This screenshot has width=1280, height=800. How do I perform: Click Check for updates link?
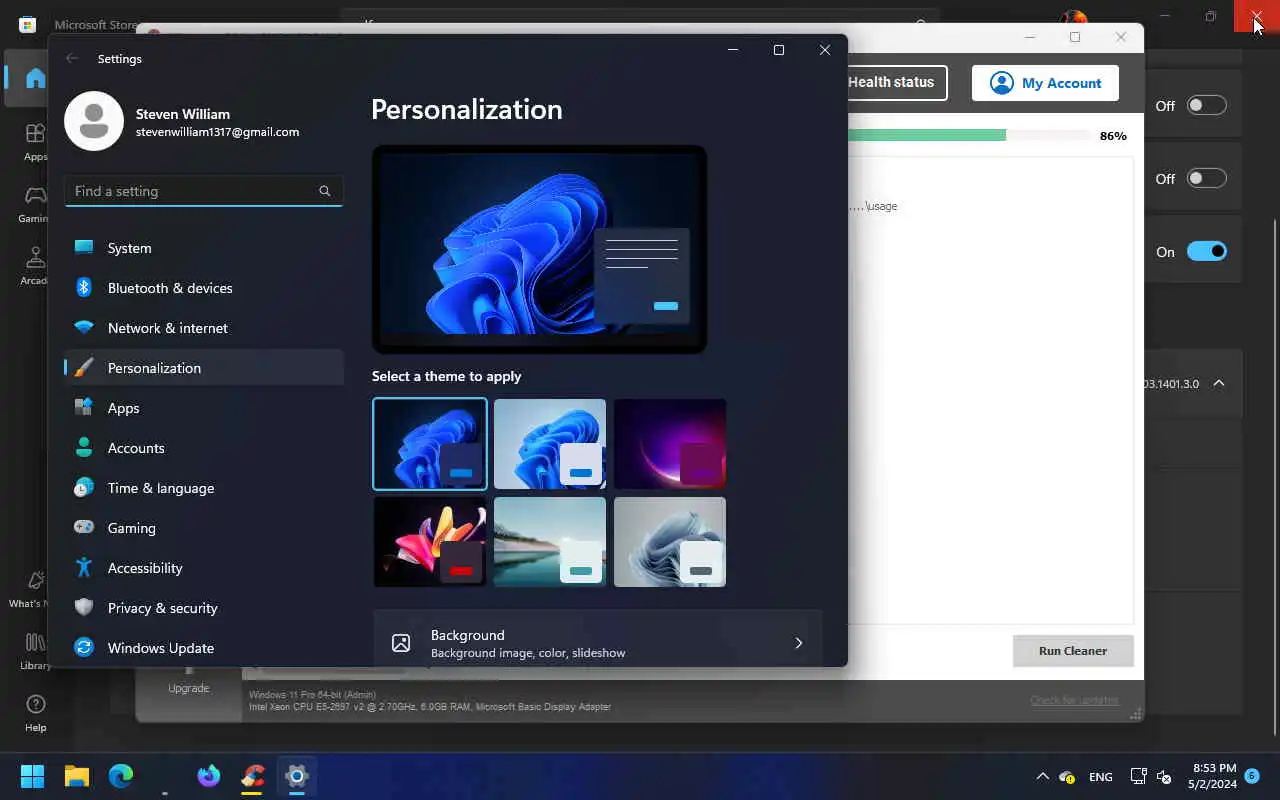pyautogui.click(x=1074, y=700)
